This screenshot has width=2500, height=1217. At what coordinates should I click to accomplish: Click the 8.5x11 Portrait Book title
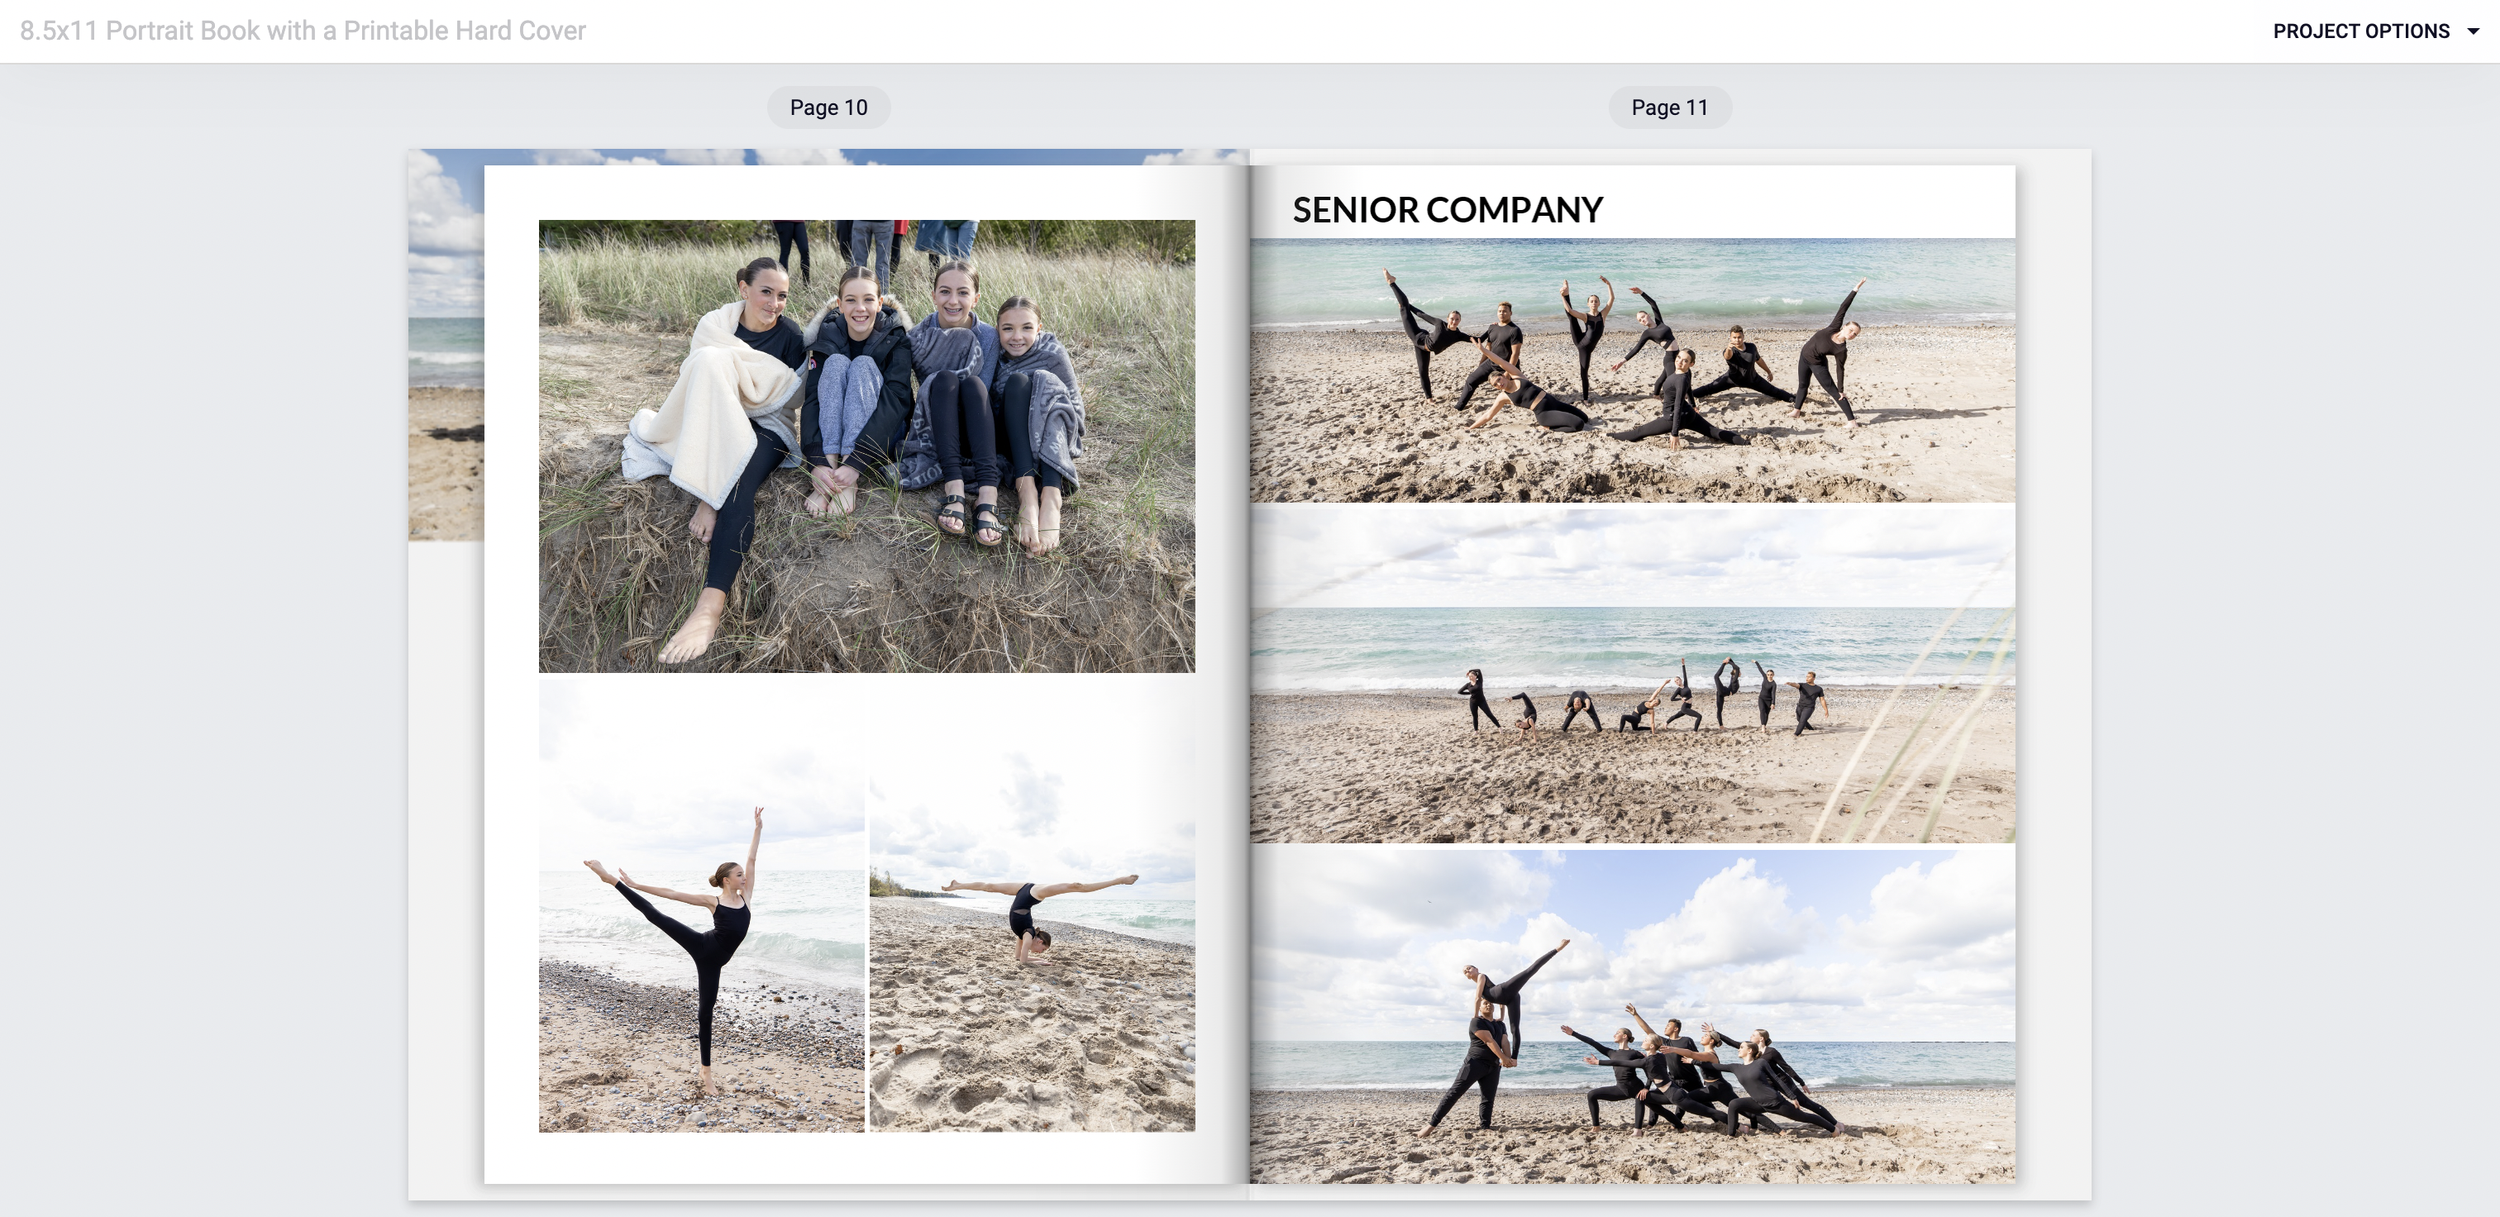tap(302, 31)
